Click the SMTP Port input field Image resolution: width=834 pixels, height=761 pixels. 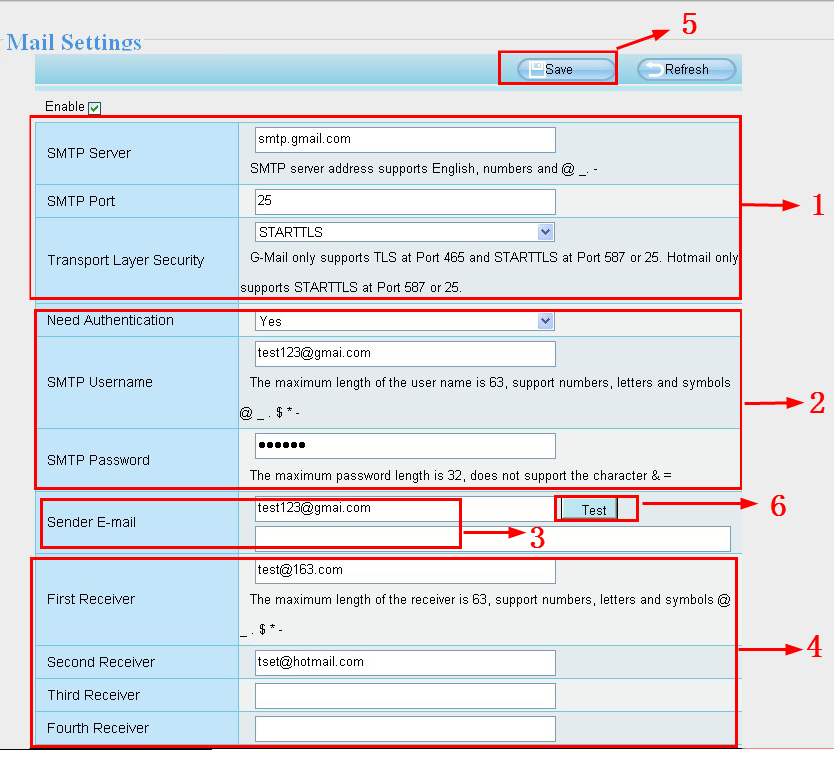[x=405, y=202]
